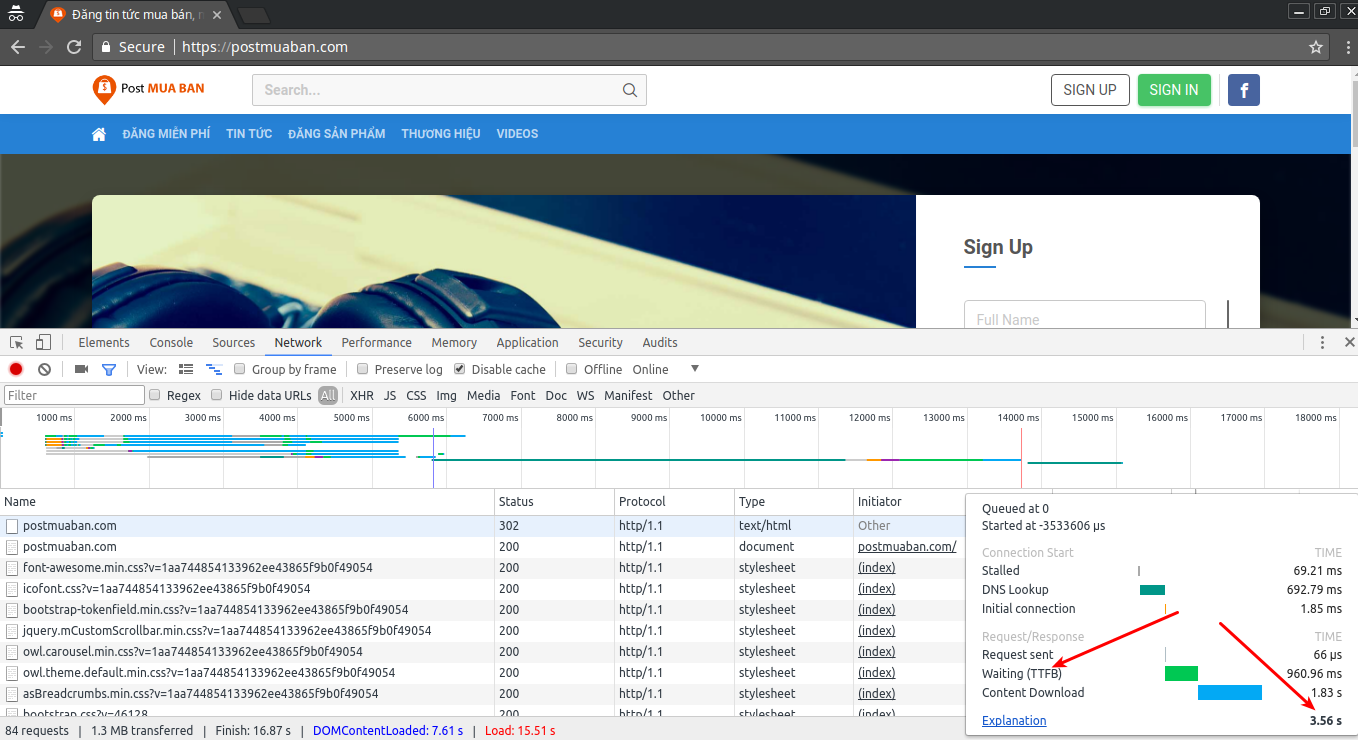This screenshot has height=740, width=1358.
Task: Click the red record network log button
Action: coord(16,369)
